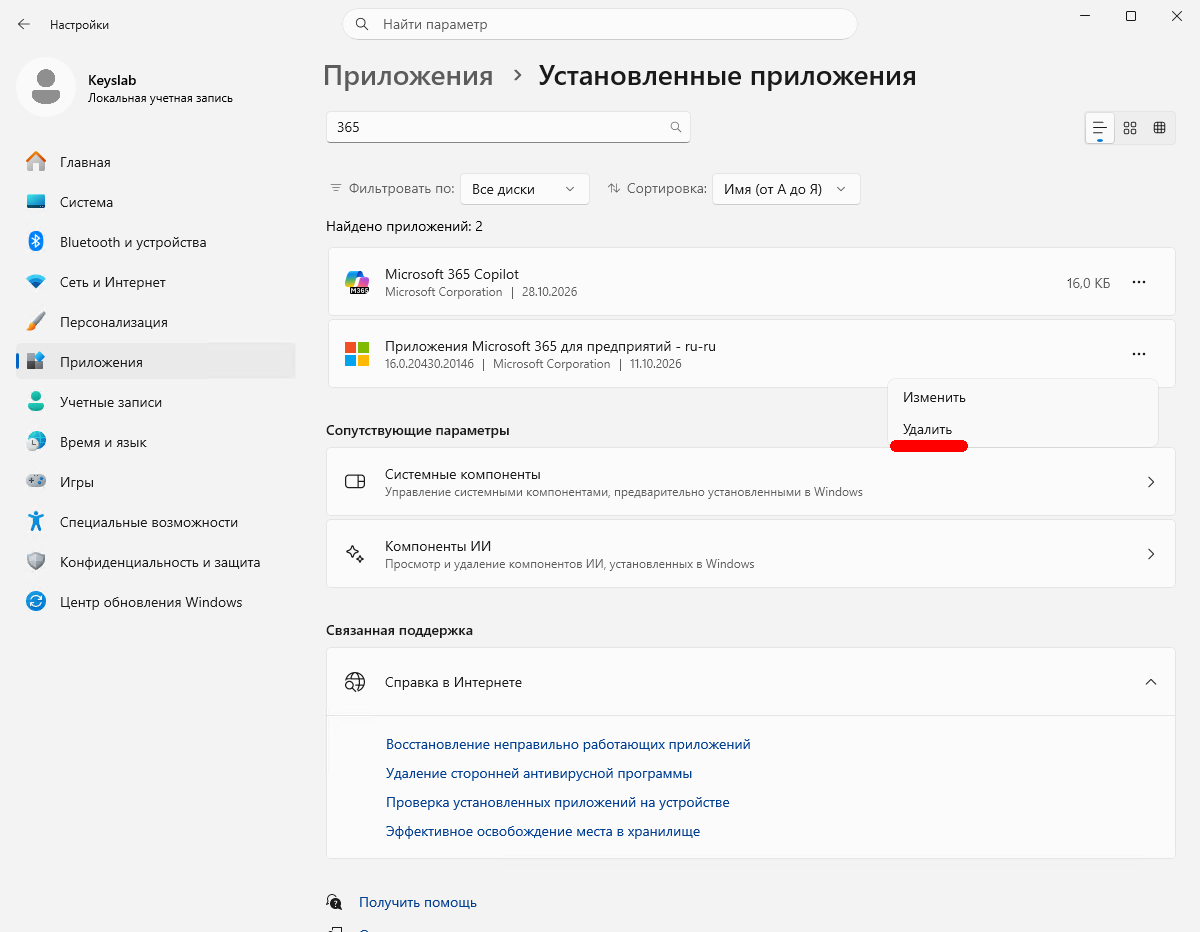Select the Система sidebar item text
This screenshot has width=1200, height=932.
pyautogui.click(x=86, y=202)
